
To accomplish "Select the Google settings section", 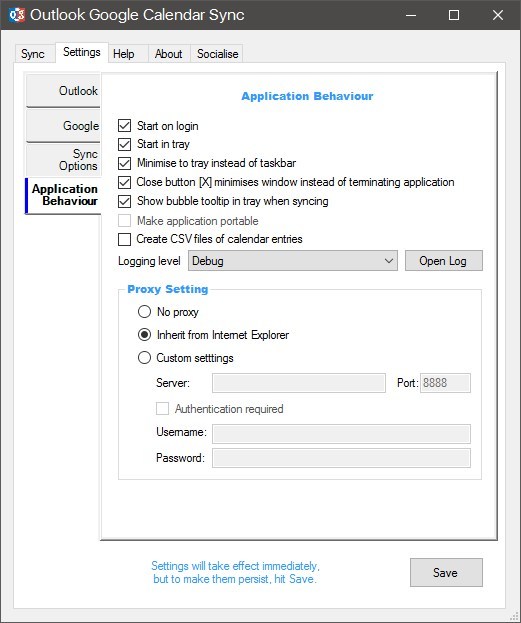I will point(64,126).
